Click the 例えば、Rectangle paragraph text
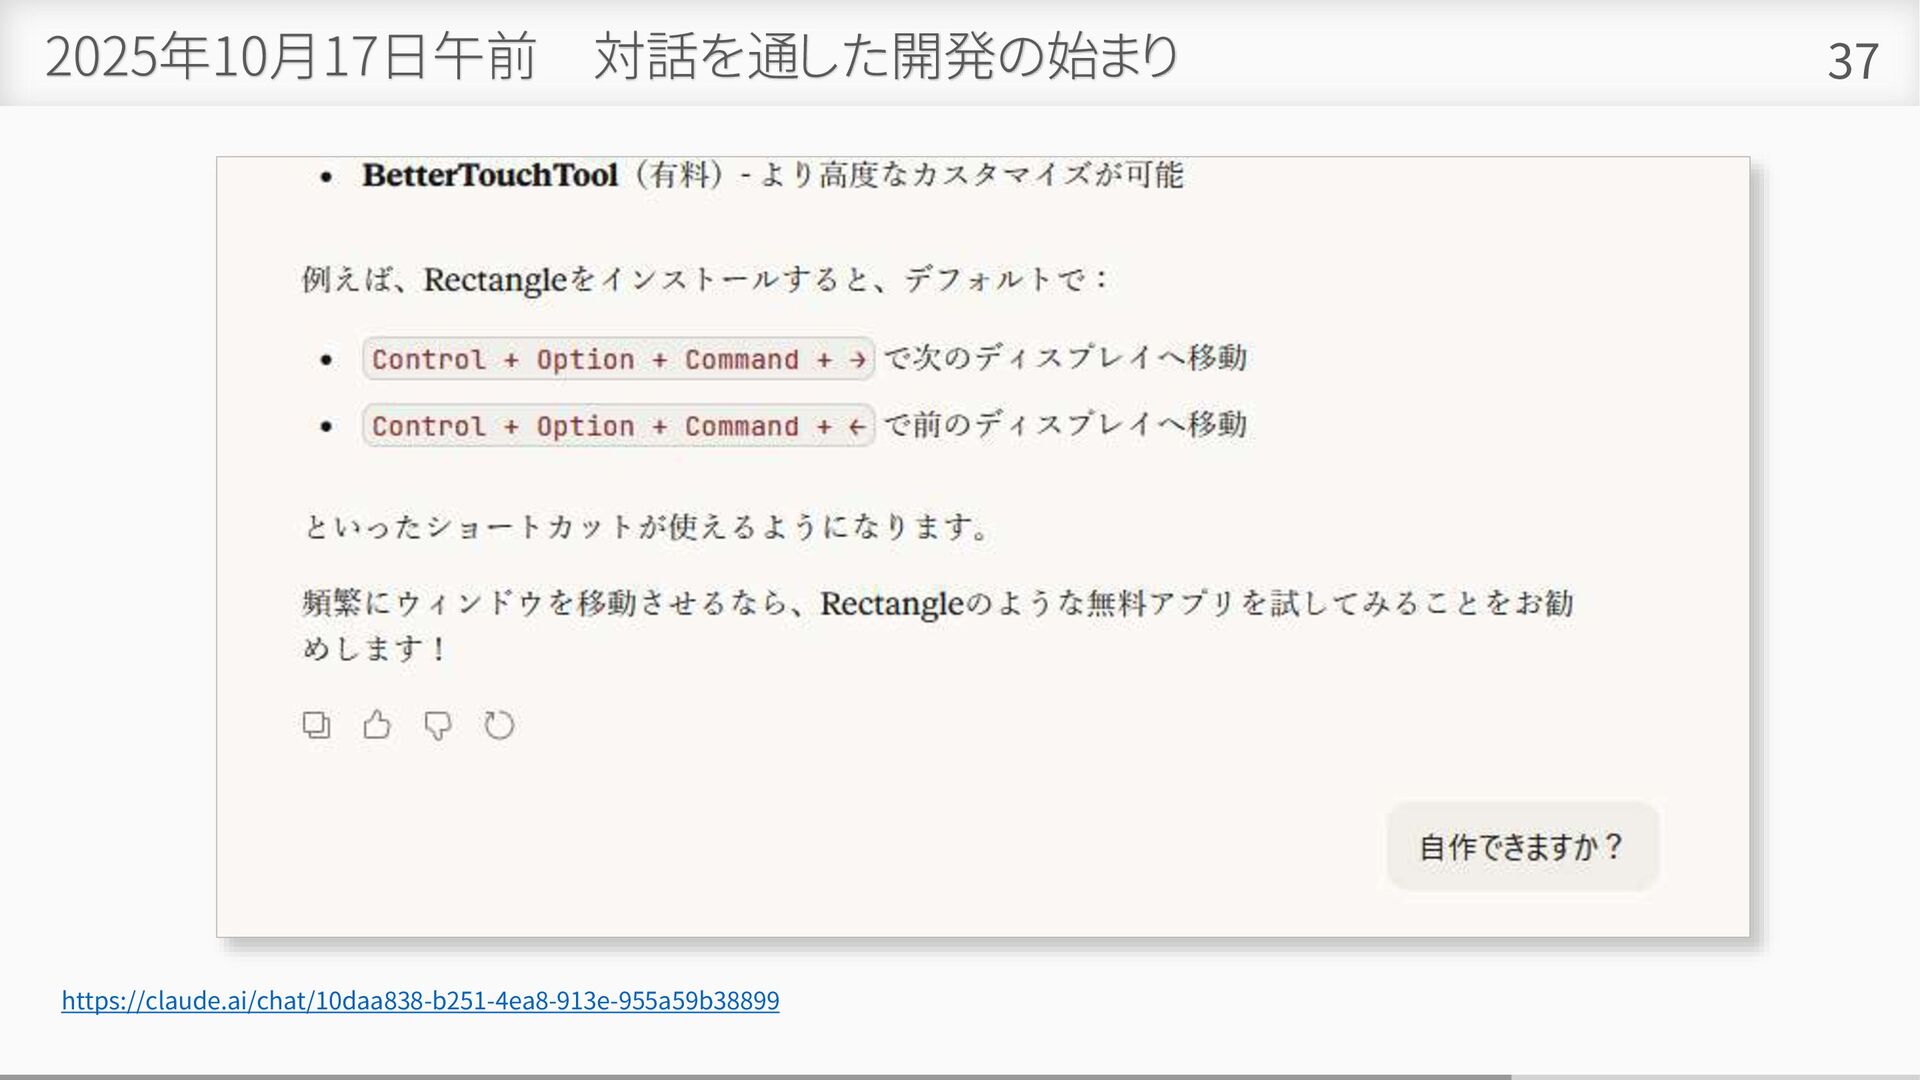This screenshot has width=1920, height=1080. (705, 279)
